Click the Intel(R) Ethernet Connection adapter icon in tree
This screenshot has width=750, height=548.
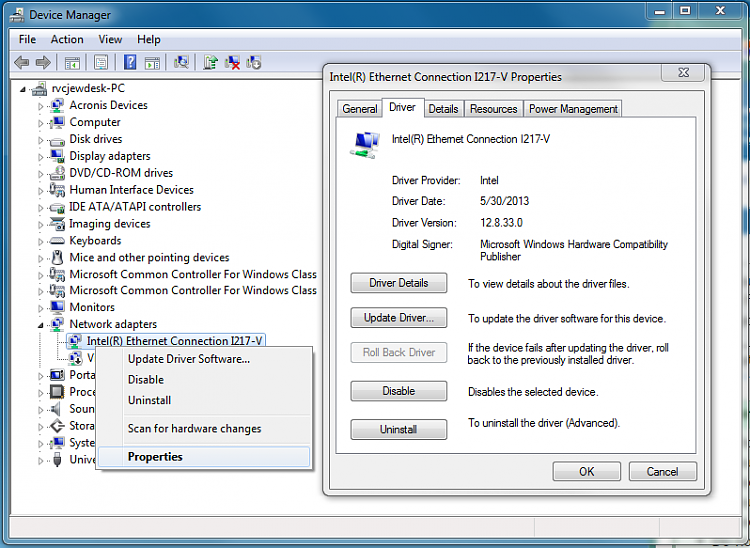point(74,341)
